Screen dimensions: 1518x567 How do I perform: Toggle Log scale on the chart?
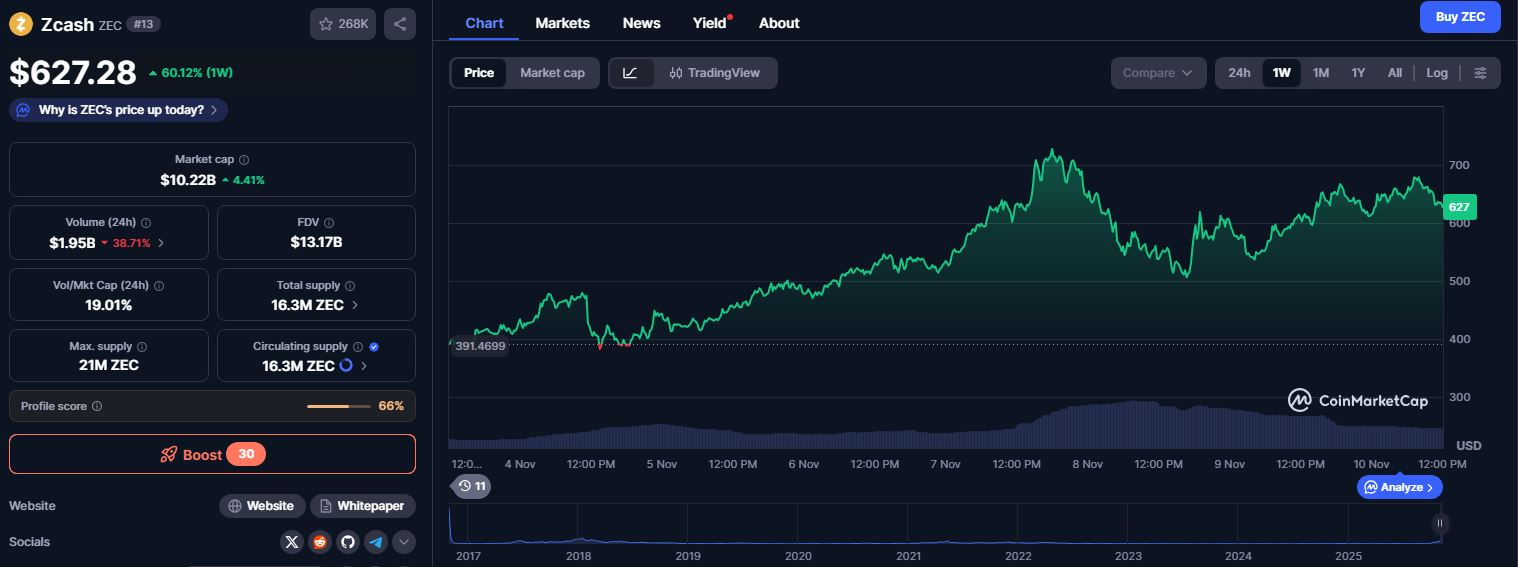pos(1437,73)
